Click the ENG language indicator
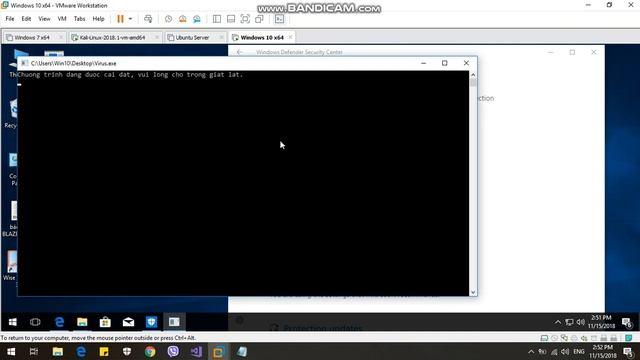640x360 pixels. (579, 352)
